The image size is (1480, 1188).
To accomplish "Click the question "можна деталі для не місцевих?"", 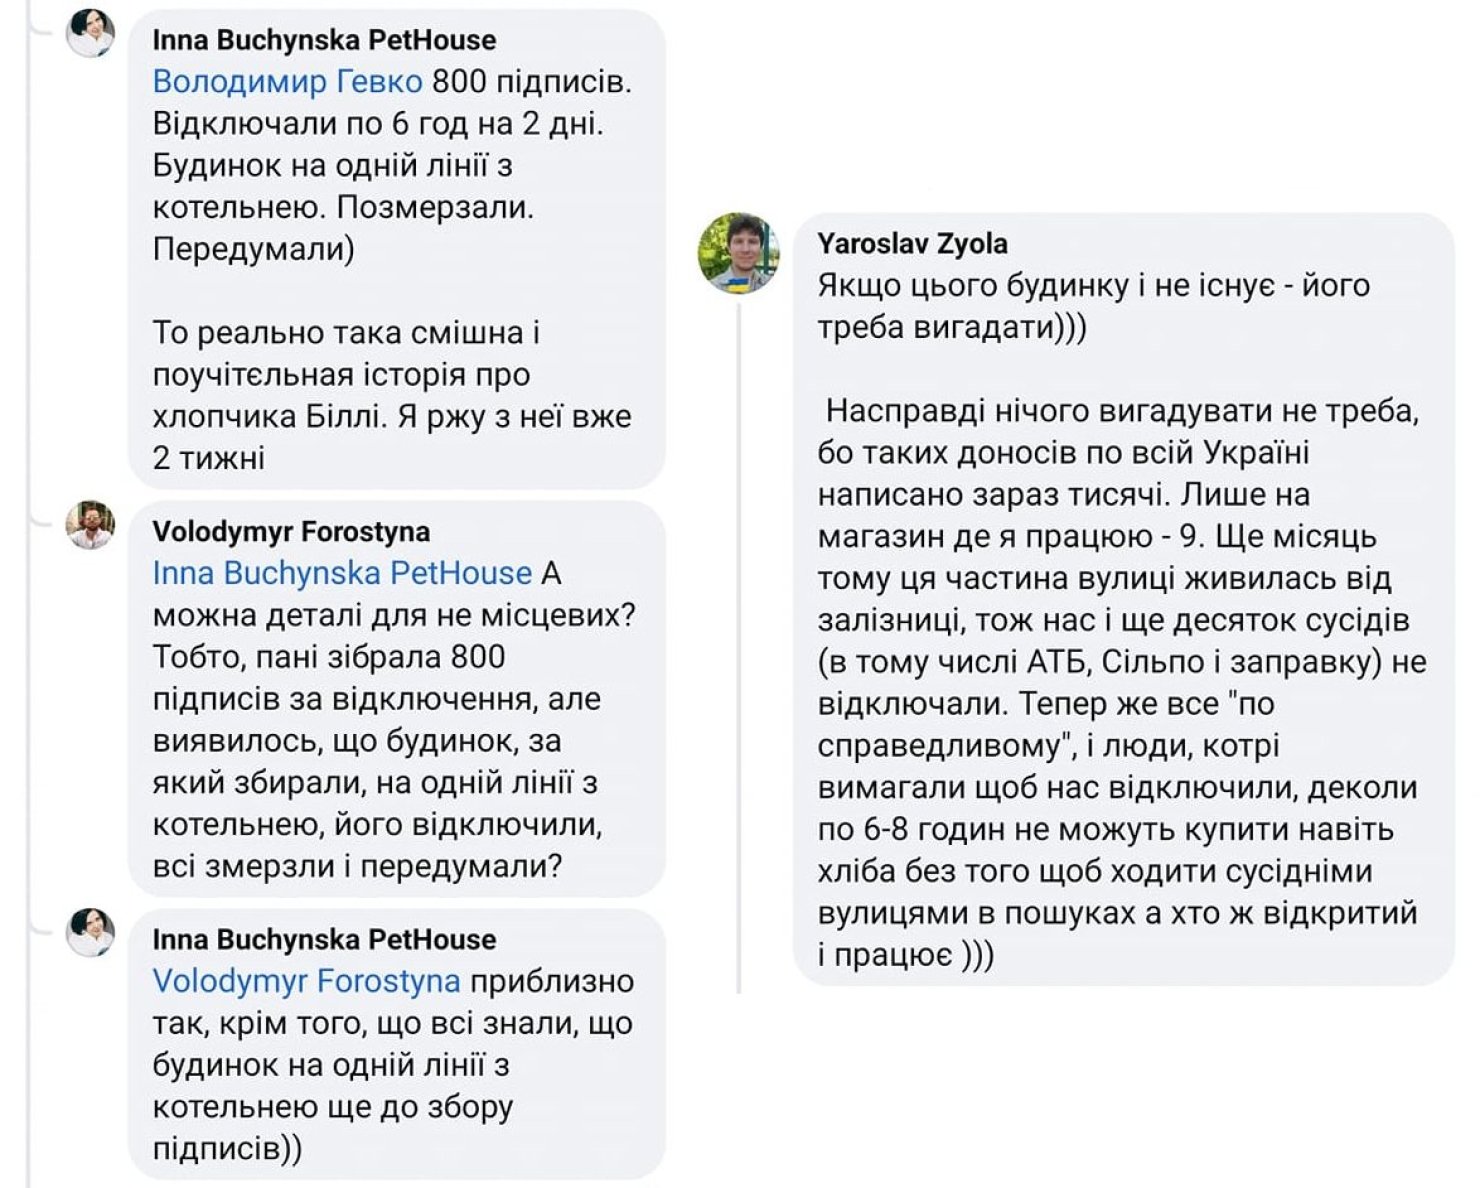I will pyautogui.click(x=394, y=615).
